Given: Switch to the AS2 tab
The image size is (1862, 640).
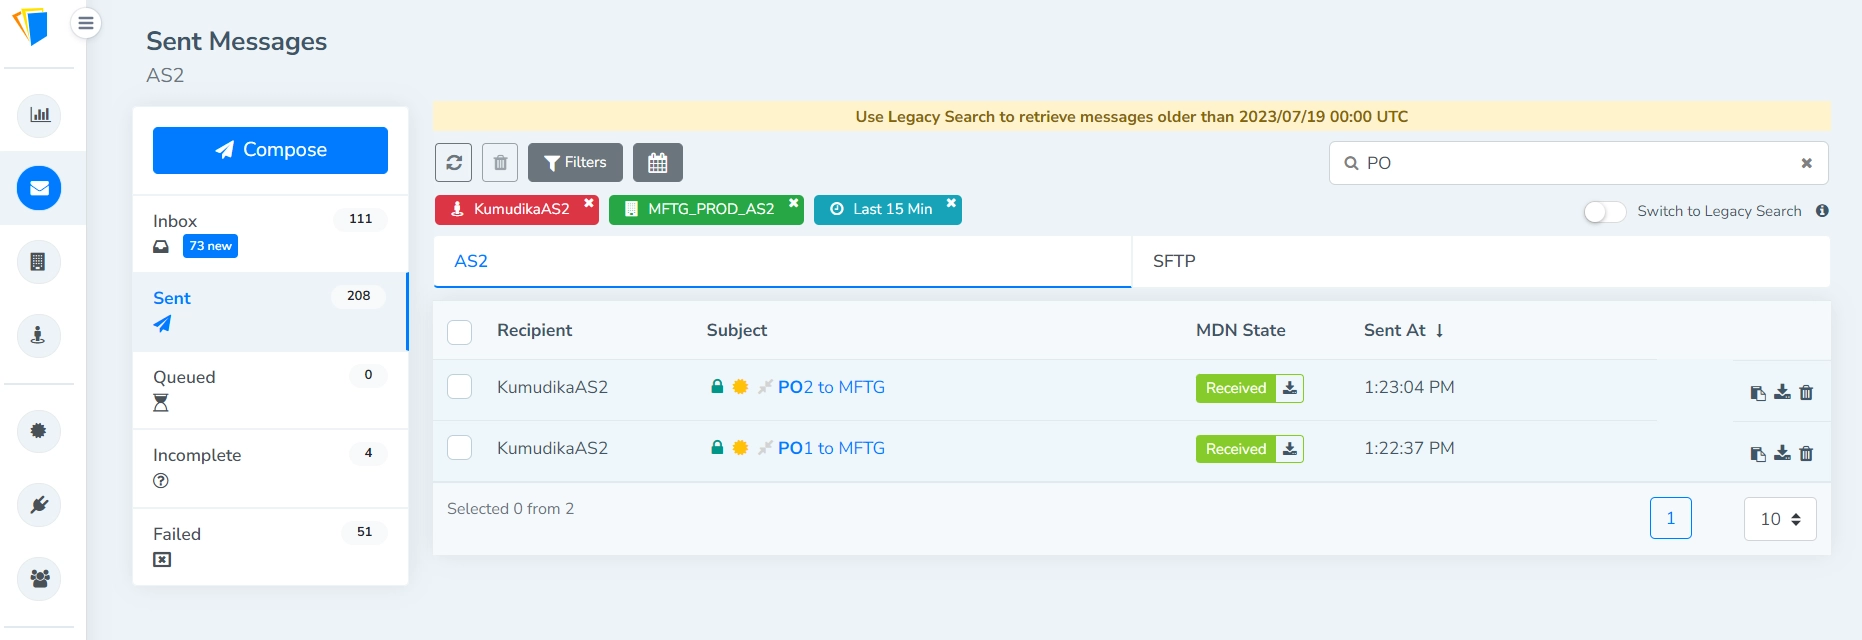Looking at the screenshot, I should pos(782,261).
